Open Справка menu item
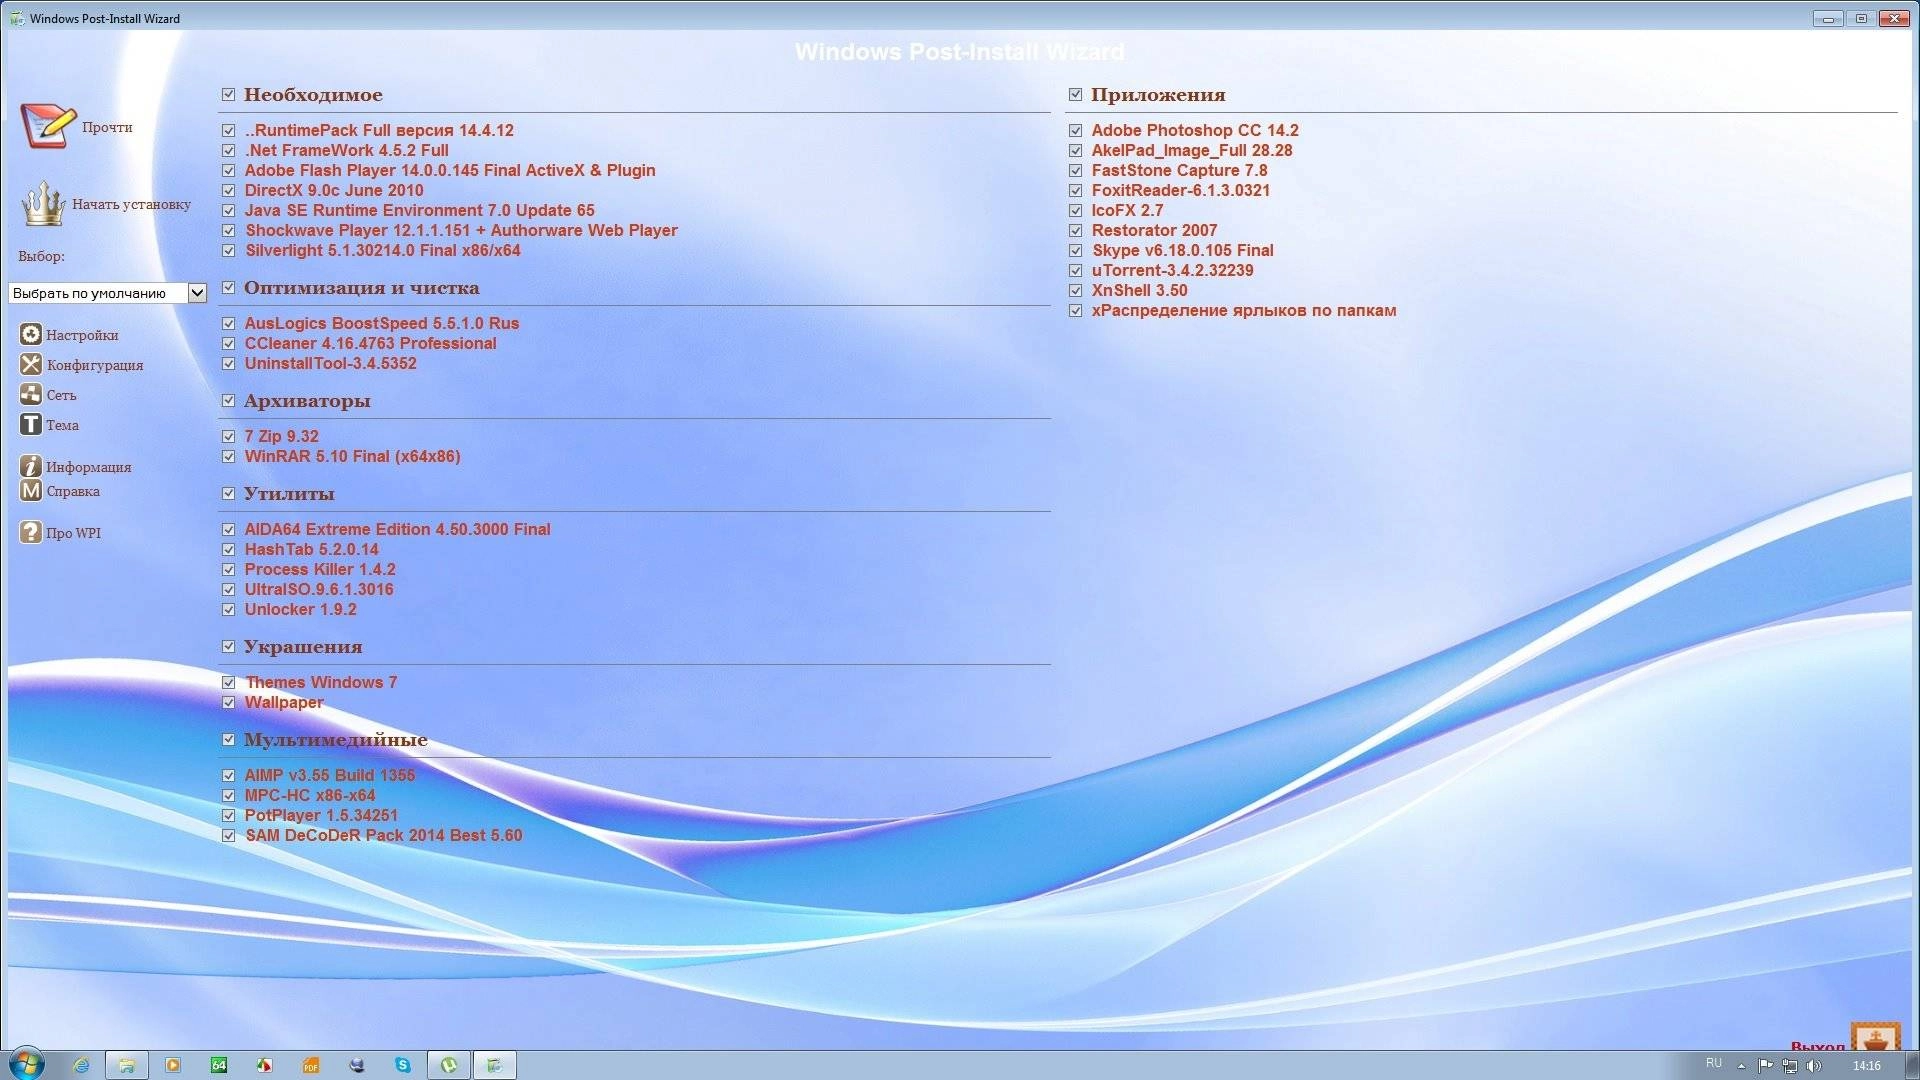The image size is (1920, 1080). tap(73, 491)
